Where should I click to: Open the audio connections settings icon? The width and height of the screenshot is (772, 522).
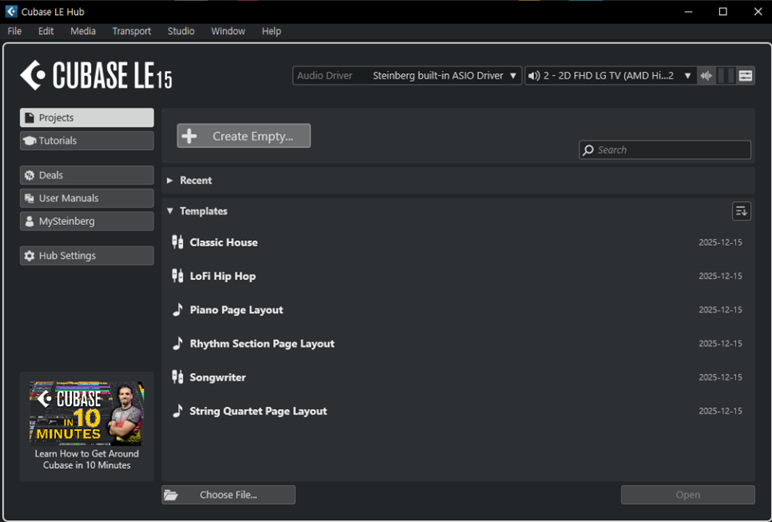point(746,76)
